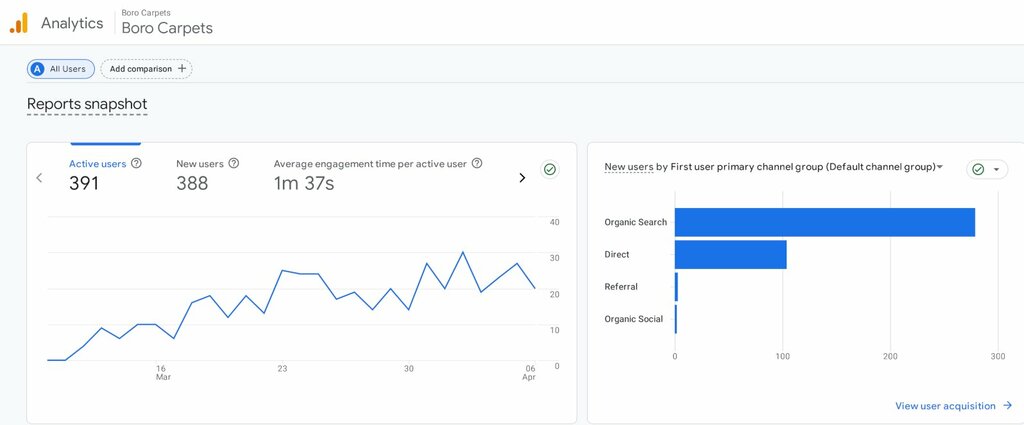Image resolution: width=1024 pixels, height=425 pixels.
Task: Click the underlined New users metric label
Action: tap(628, 167)
